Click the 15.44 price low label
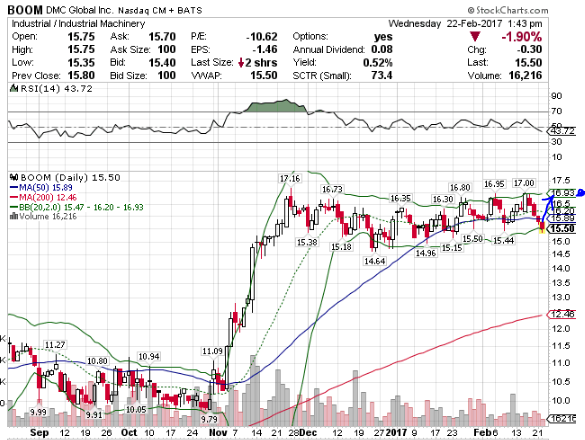Viewport: 585px width, 440px height. (x=504, y=241)
